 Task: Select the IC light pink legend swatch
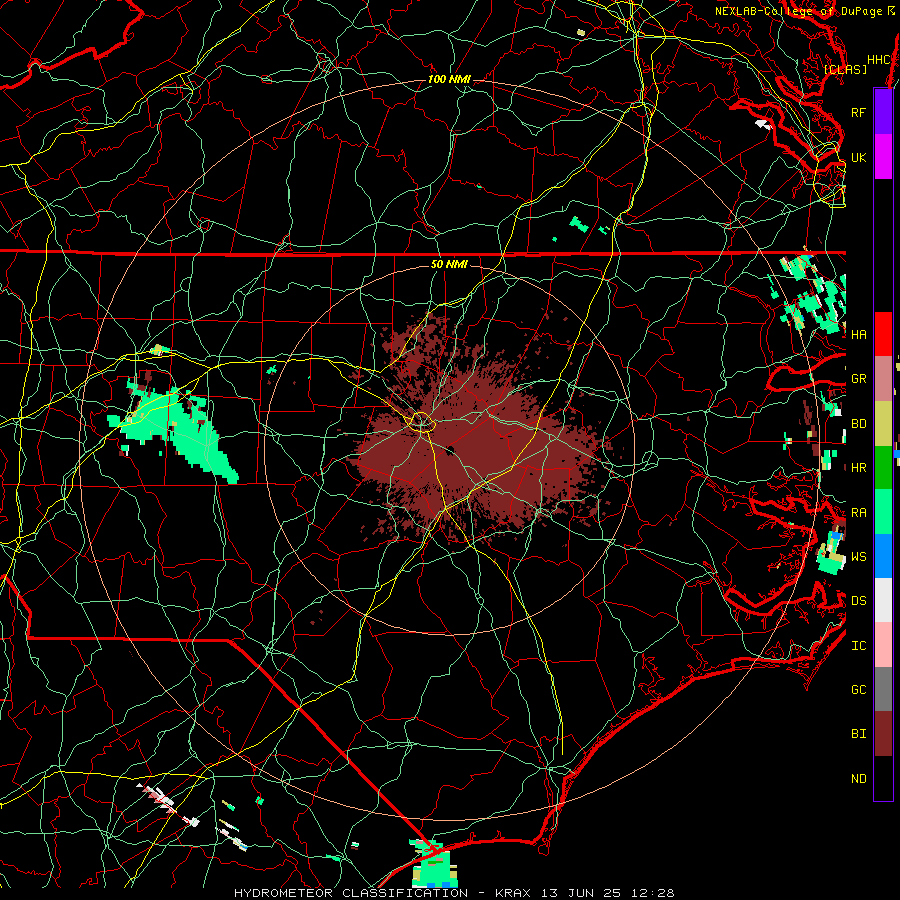click(883, 645)
